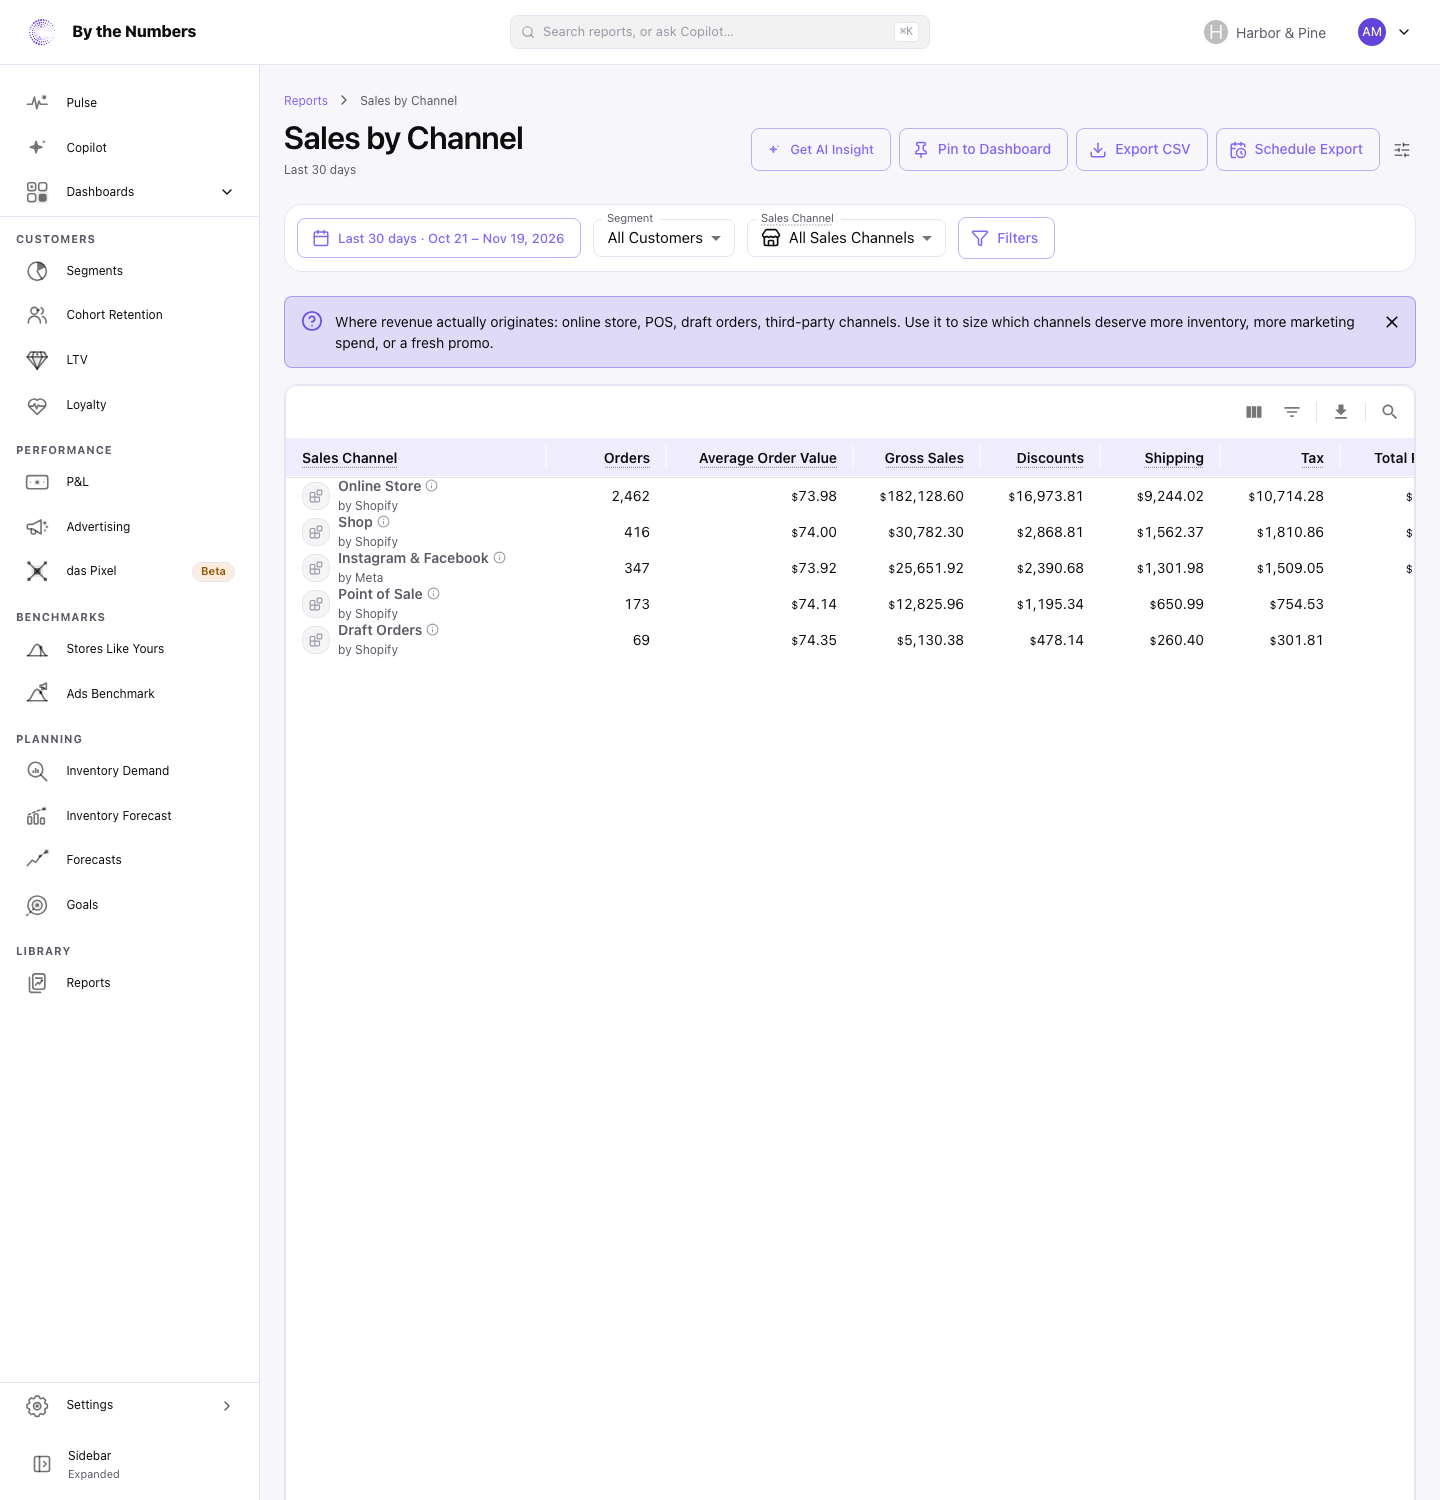Image resolution: width=1440 pixels, height=1500 pixels.
Task: Dismiss the info banner with X
Action: tap(1392, 322)
